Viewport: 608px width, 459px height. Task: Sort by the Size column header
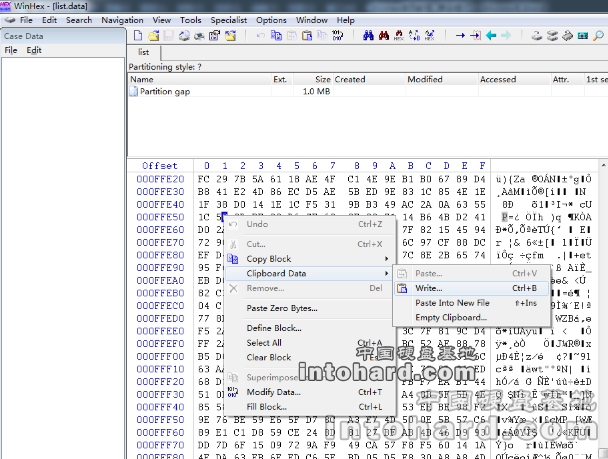[313, 79]
